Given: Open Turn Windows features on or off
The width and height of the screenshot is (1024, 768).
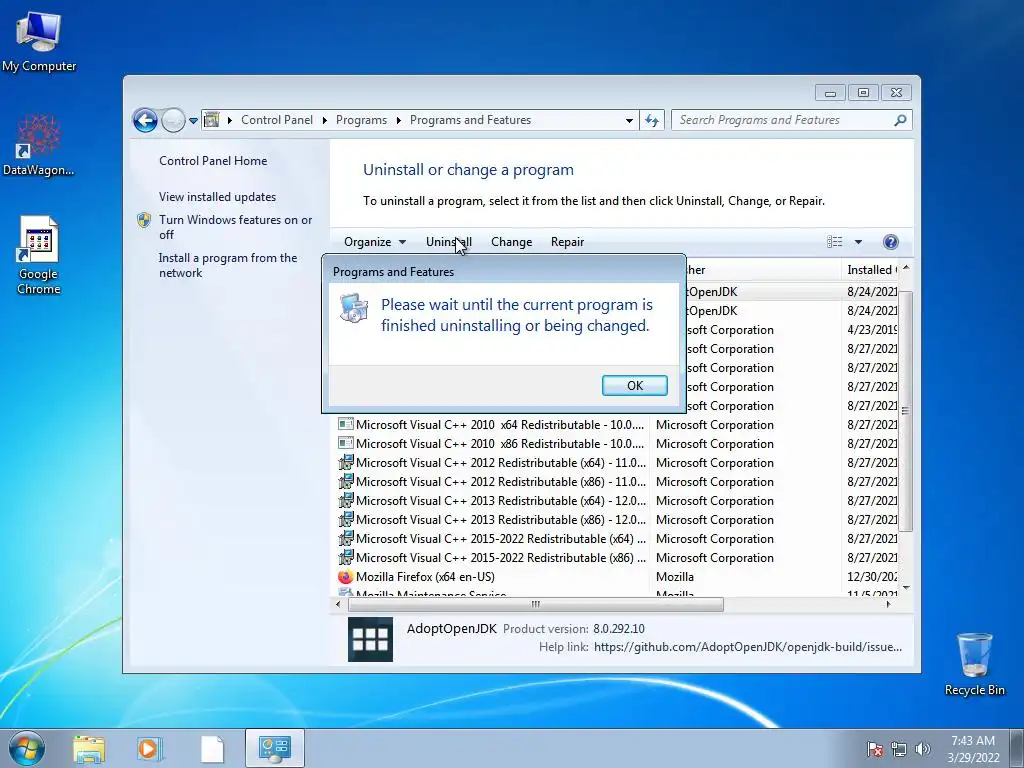Looking at the screenshot, I should pos(236,227).
